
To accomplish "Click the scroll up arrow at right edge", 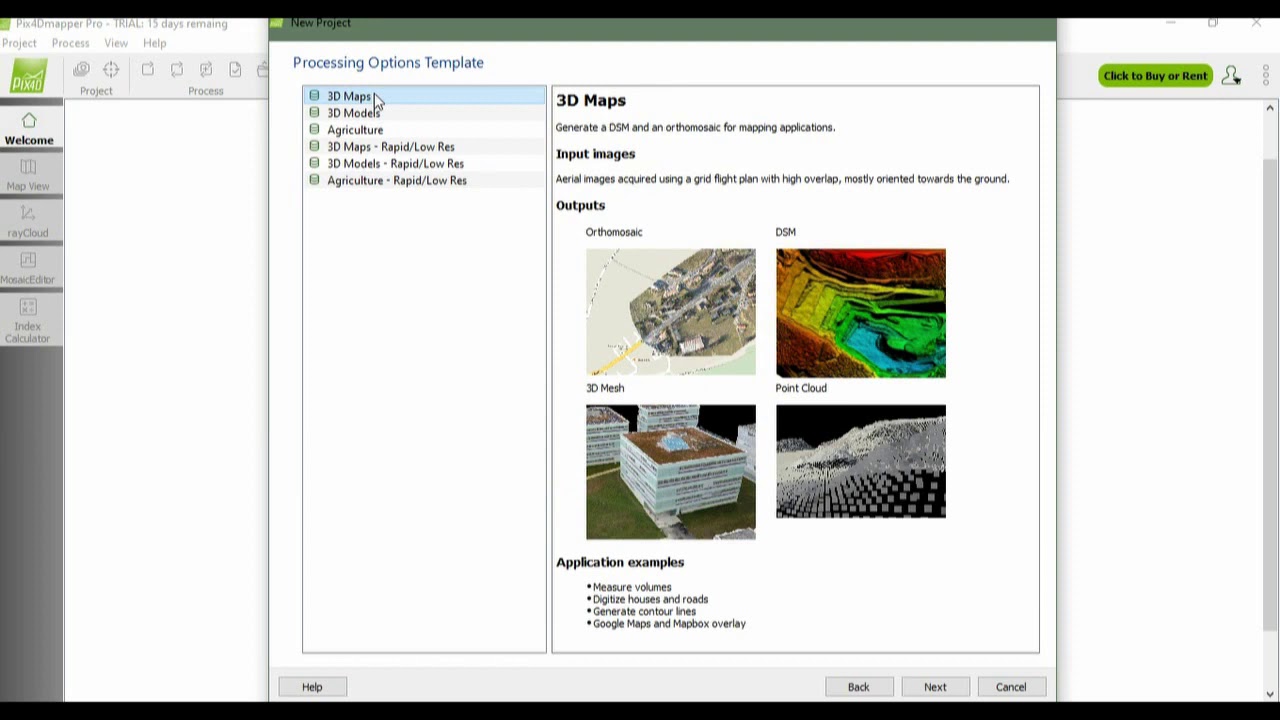I will [x=1271, y=108].
